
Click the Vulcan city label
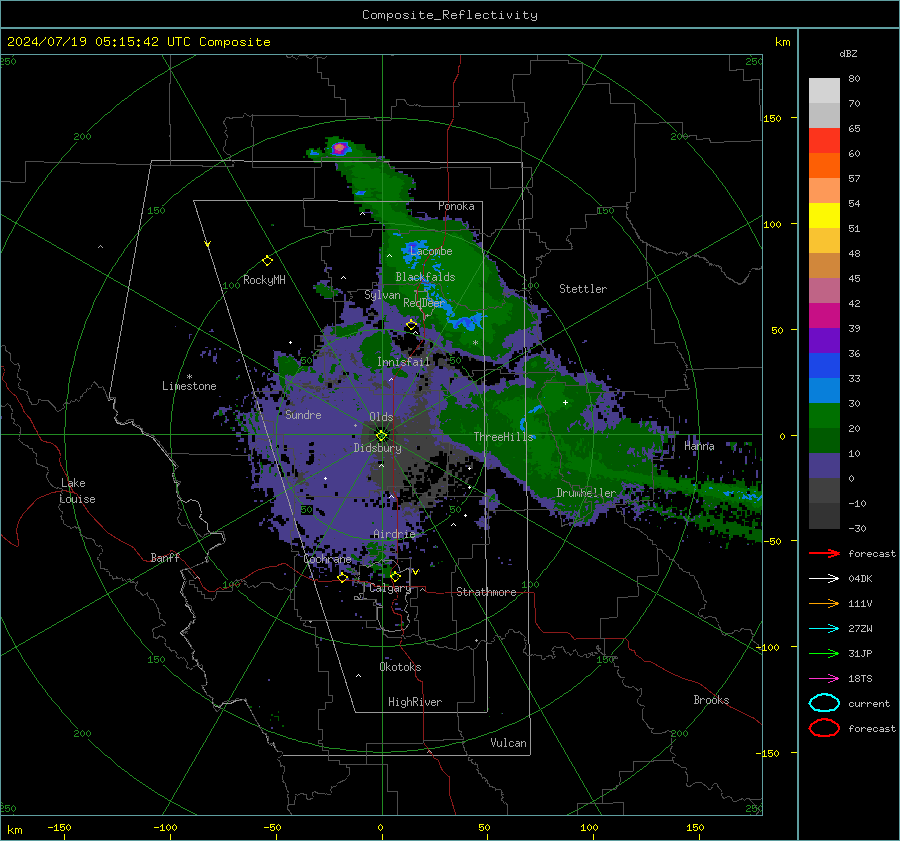[509, 743]
